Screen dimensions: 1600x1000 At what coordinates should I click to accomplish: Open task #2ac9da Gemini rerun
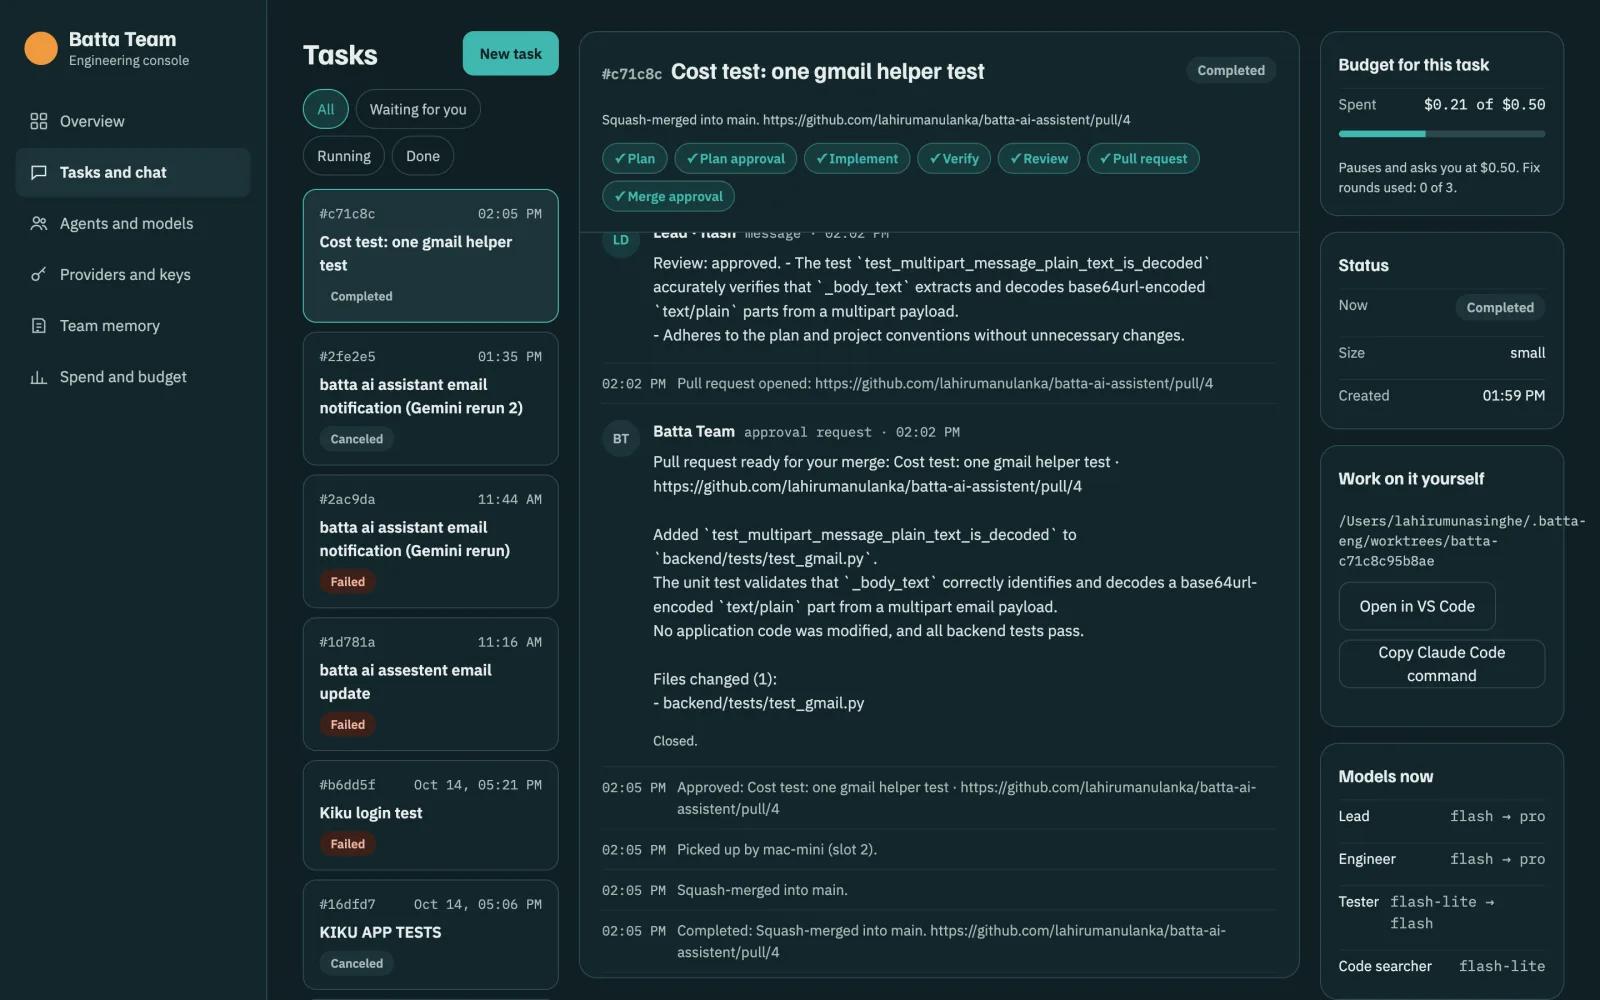pyautogui.click(x=430, y=541)
